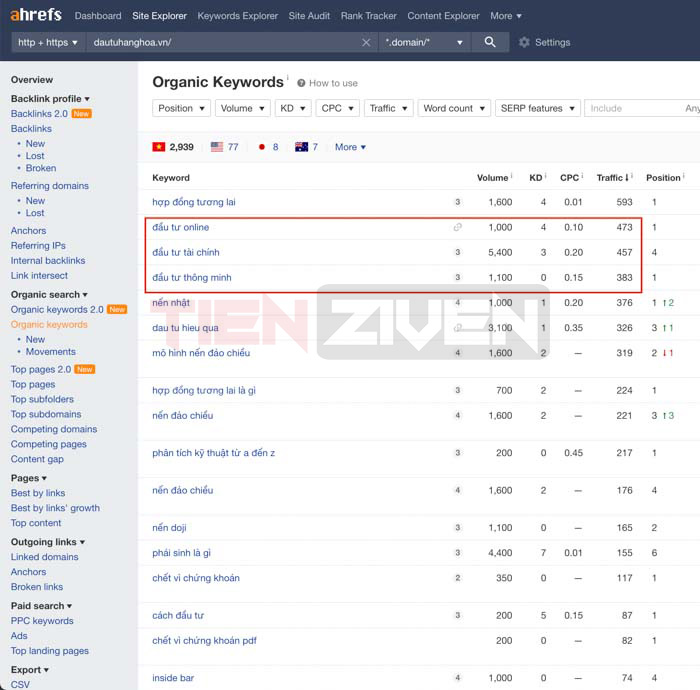Open the KD filter dropdown
Viewport: 700px width, 690px height.
(x=293, y=108)
